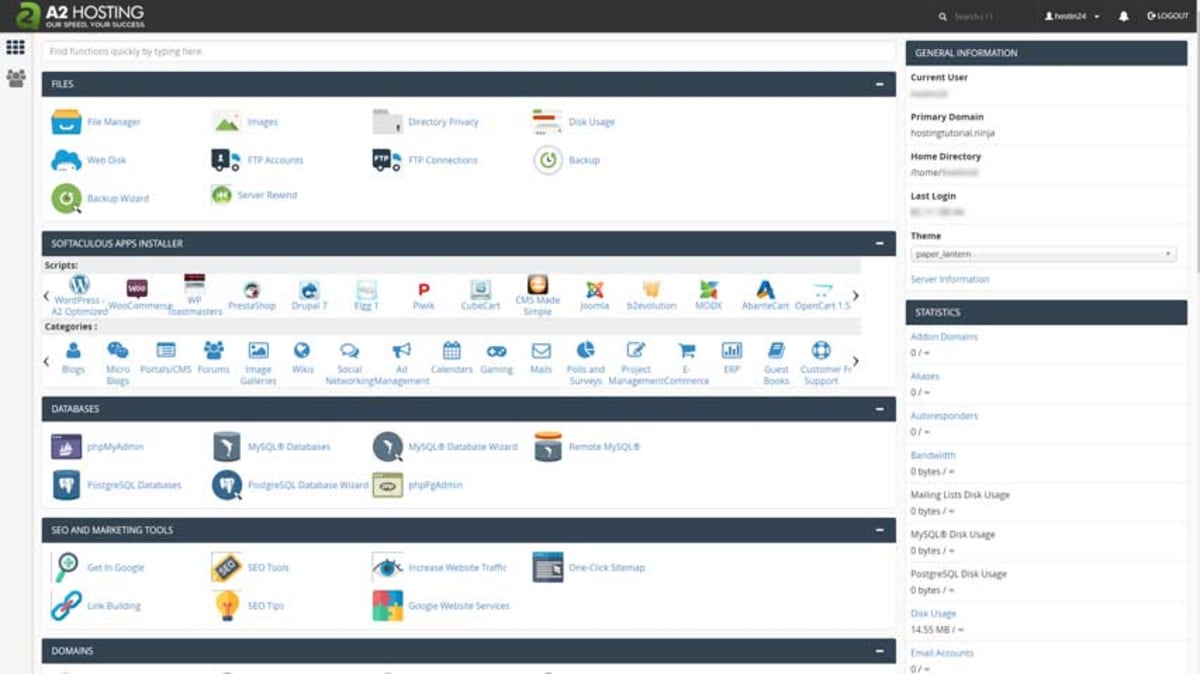Open the Backup clock icon

(x=548, y=160)
